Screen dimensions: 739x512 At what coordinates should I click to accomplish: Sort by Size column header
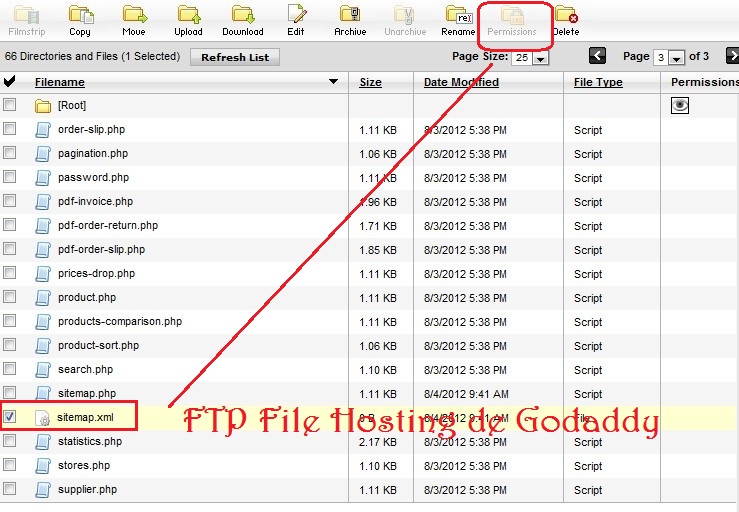click(x=370, y=83)
